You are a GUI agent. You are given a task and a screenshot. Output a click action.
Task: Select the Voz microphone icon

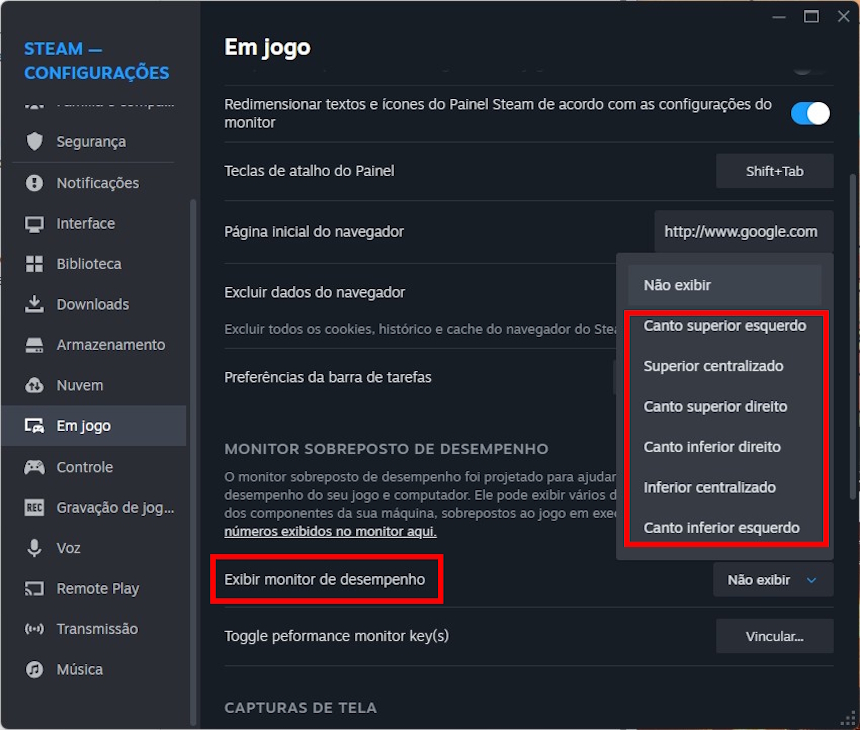click(x=36, y=547)
